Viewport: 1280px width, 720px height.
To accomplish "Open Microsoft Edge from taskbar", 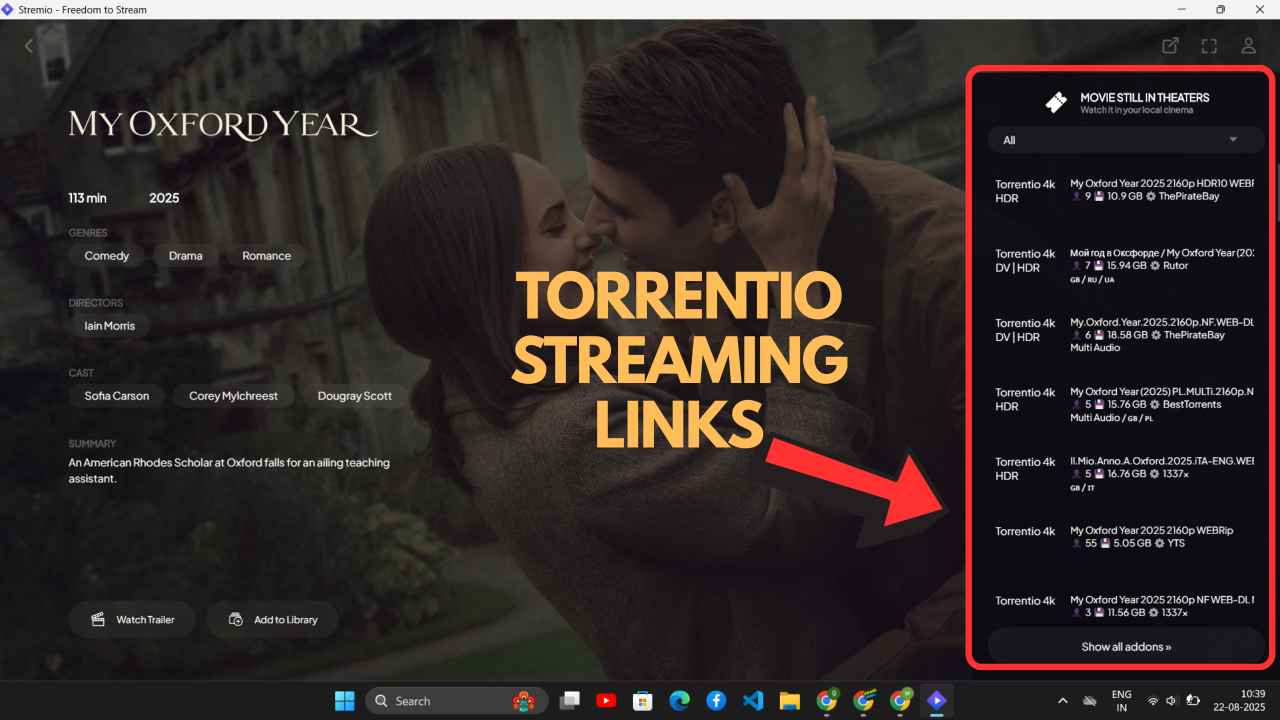I will click(x=679, y=701).
